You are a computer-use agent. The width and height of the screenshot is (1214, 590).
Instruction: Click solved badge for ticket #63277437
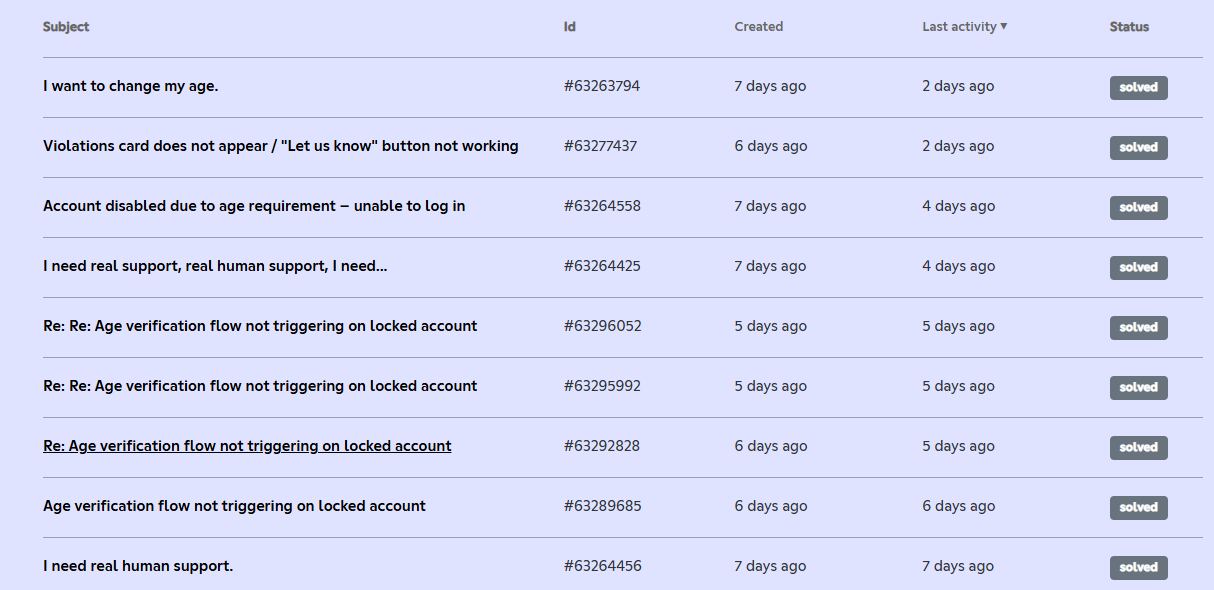(x=1138, y=148)
